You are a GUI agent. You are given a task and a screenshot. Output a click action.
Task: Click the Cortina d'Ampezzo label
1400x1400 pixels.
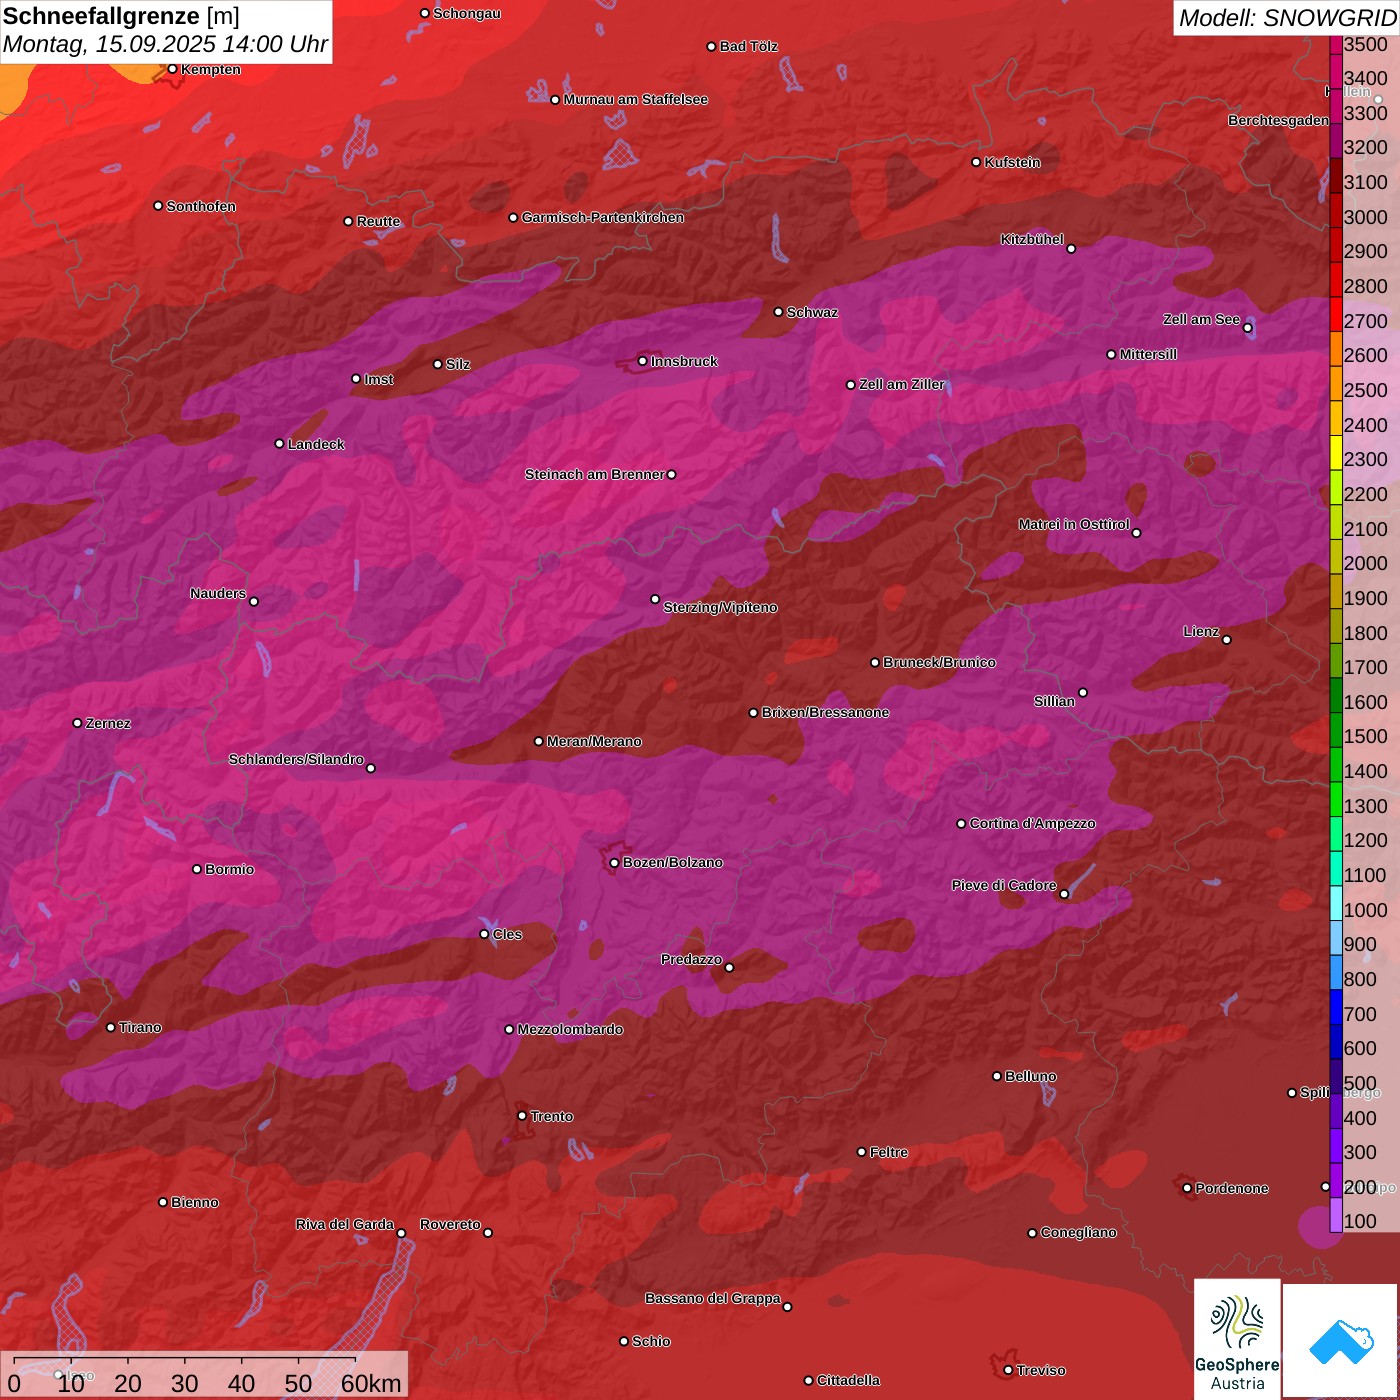click(x=1032, y=823)
